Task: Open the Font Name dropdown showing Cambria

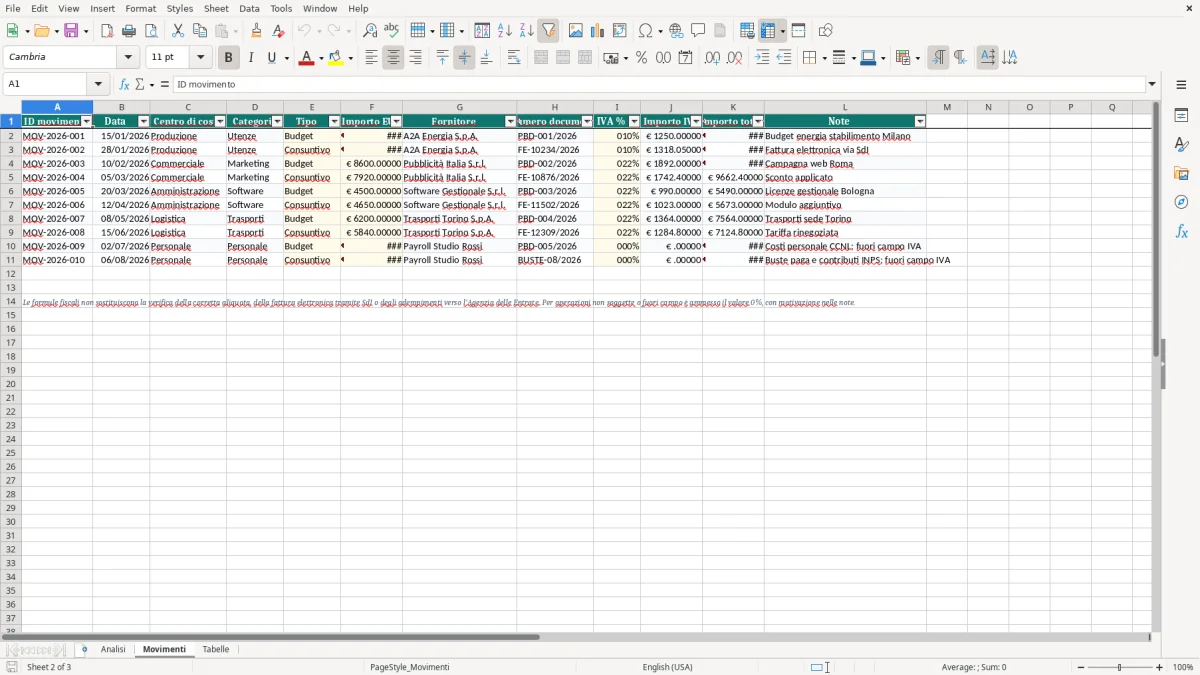Action: 128,58
